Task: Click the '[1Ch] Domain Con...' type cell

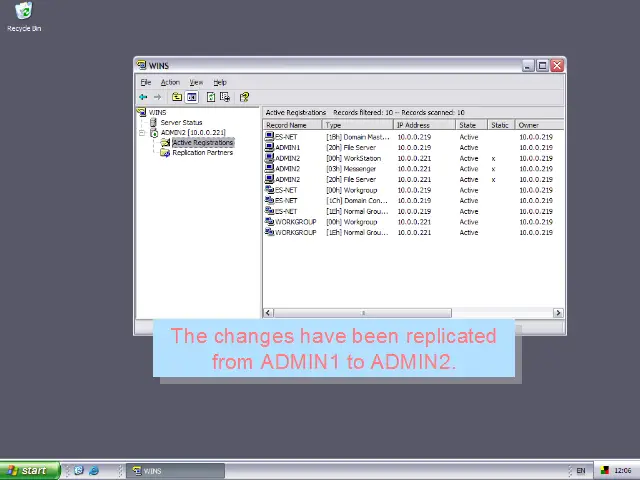Action: tap(357, 200)
